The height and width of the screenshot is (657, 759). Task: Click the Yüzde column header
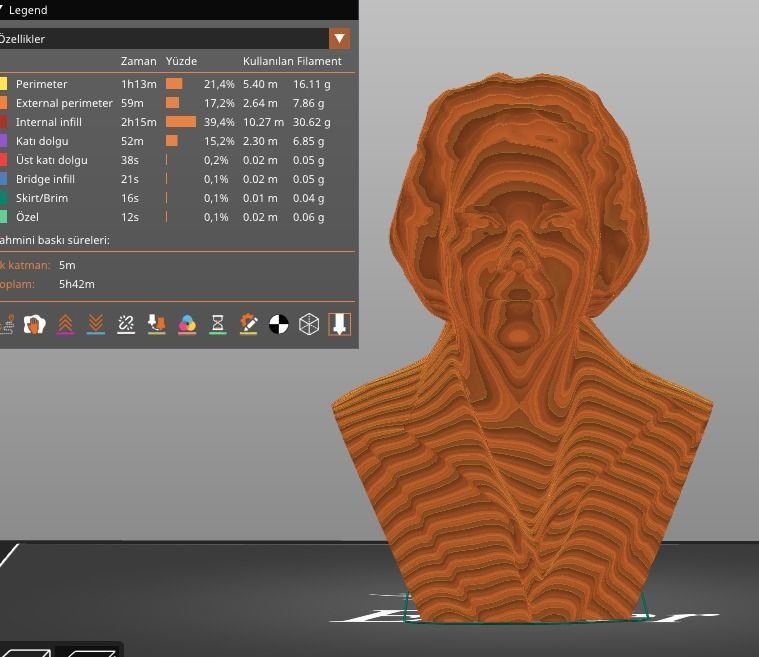pyautogui.click(x=181, y=61)
